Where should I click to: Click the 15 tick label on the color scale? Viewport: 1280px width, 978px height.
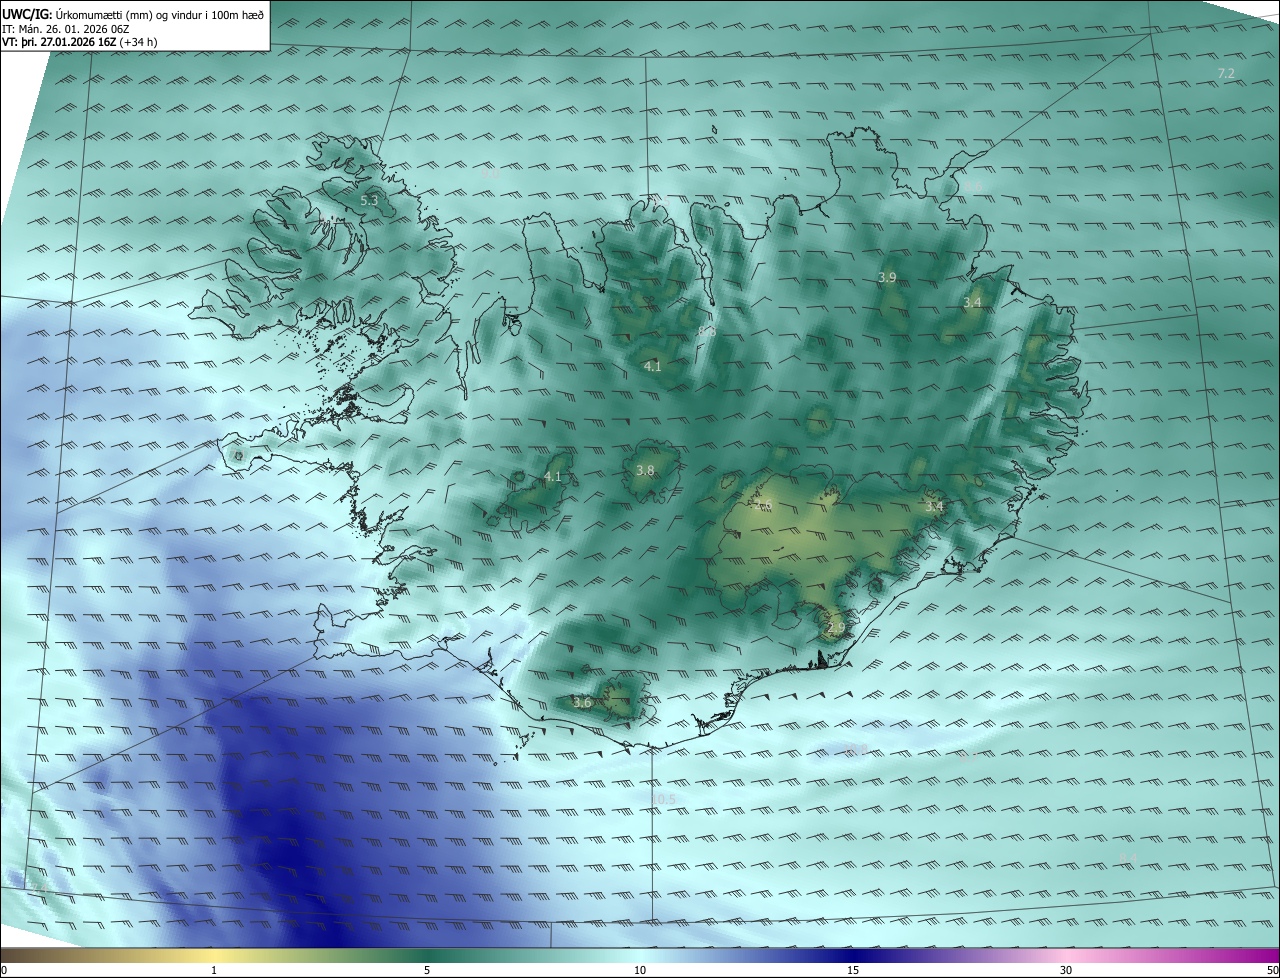pyautogui.click(x=853, y=970)
